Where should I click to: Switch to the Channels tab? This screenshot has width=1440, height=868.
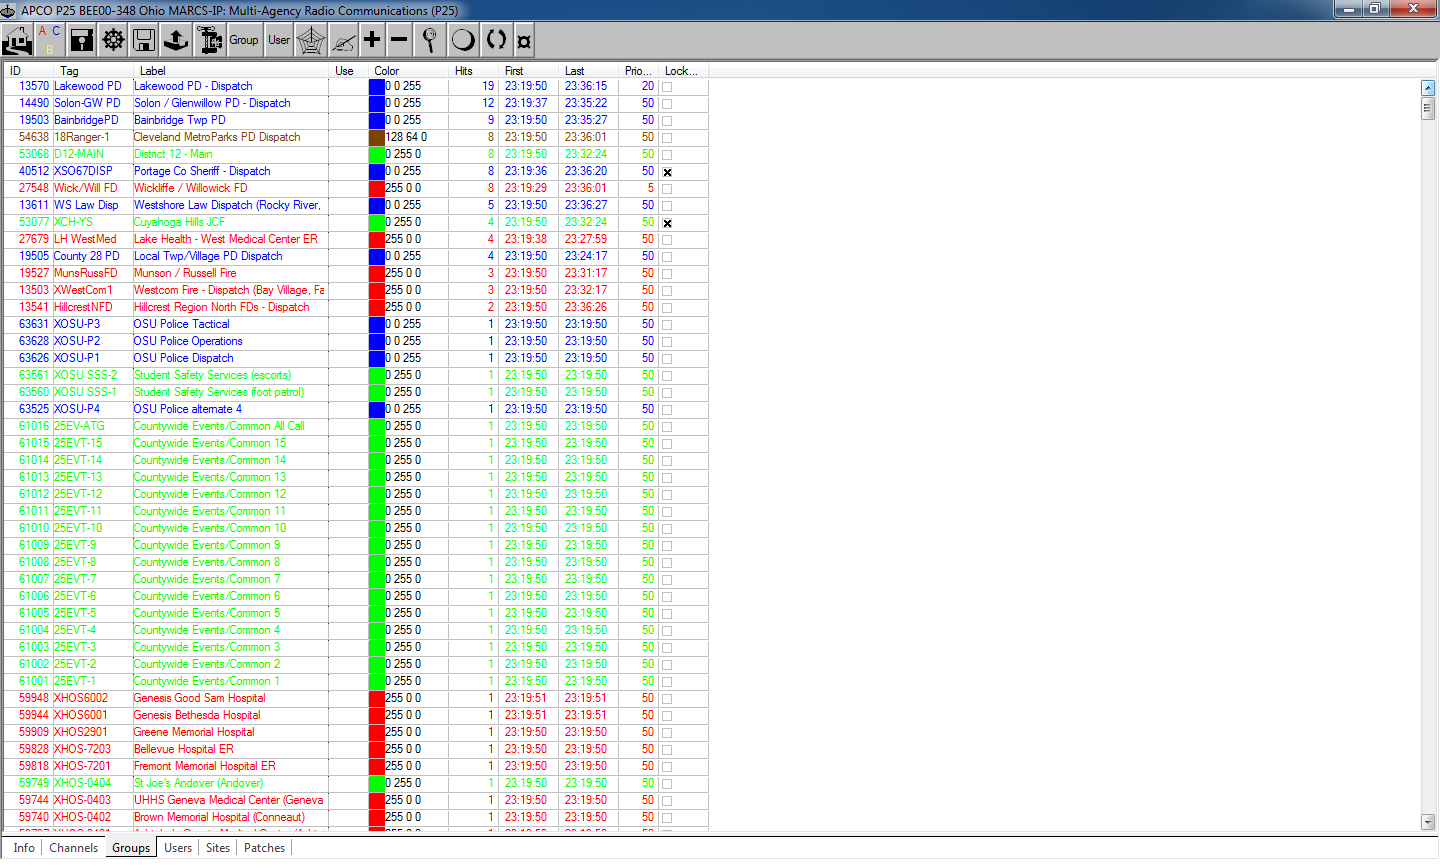click(x=74, y=848)
